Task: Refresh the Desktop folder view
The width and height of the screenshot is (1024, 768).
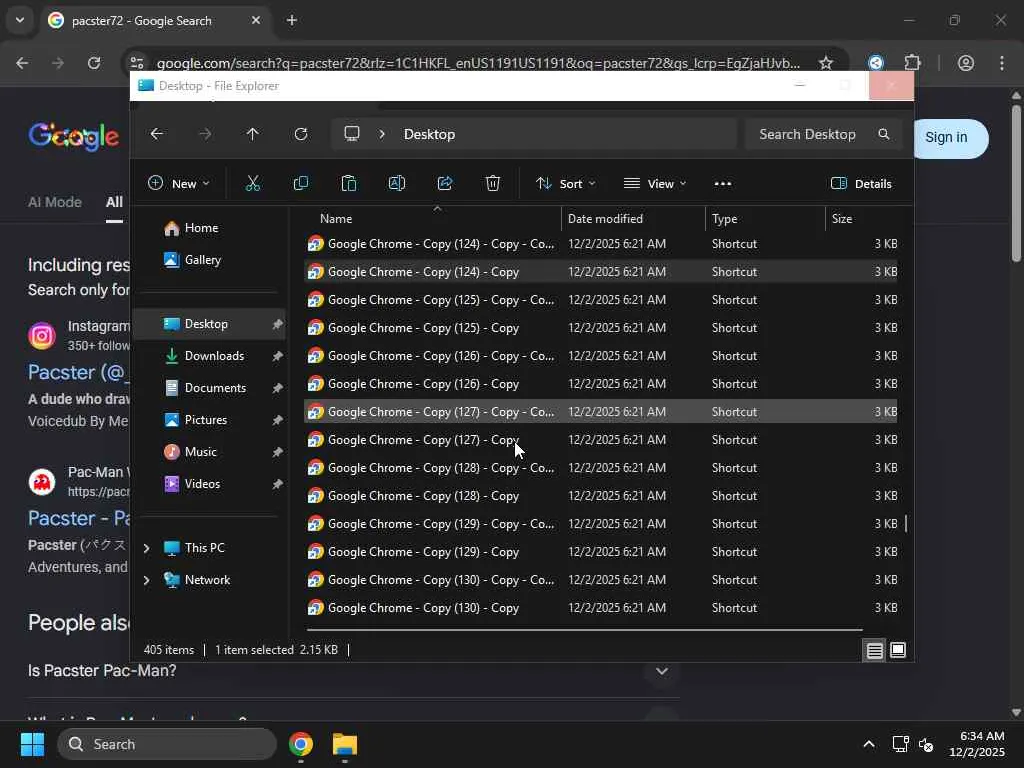Action: point(300,134)
